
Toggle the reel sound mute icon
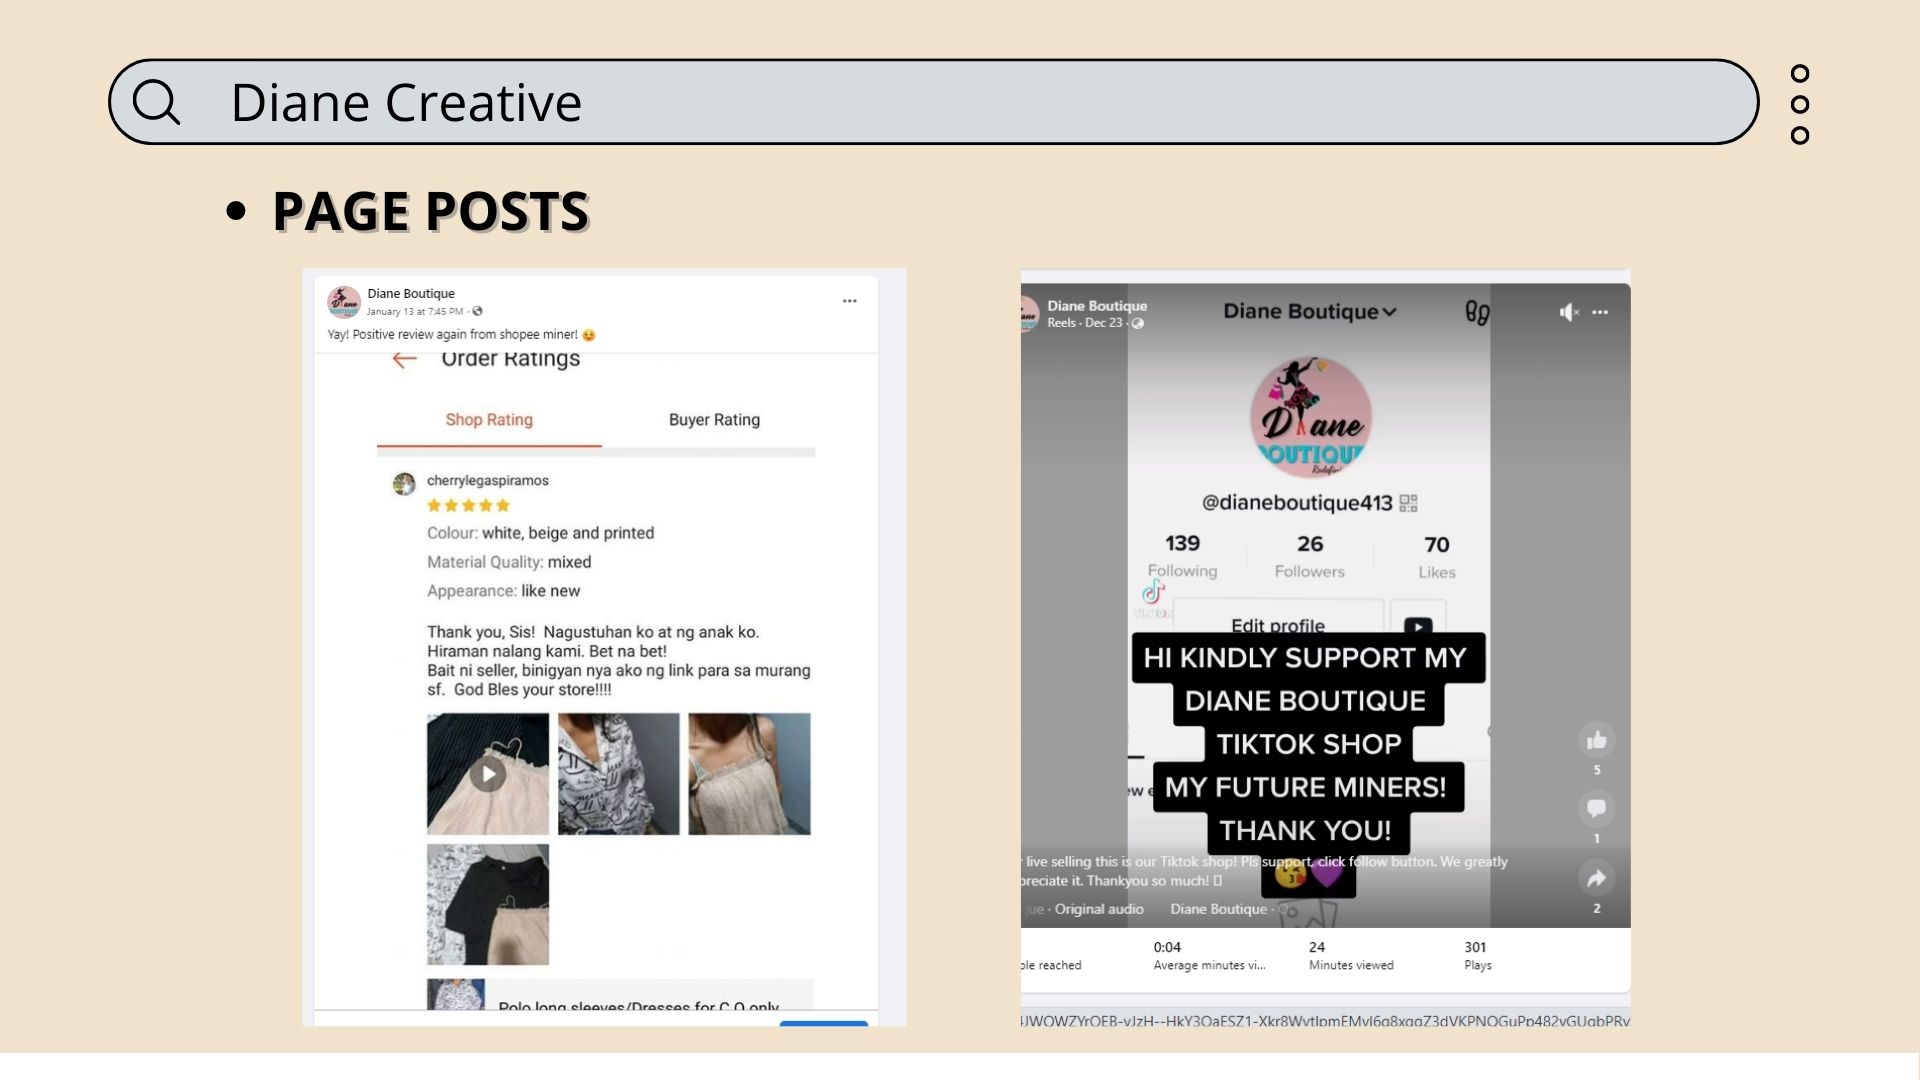1568,313
